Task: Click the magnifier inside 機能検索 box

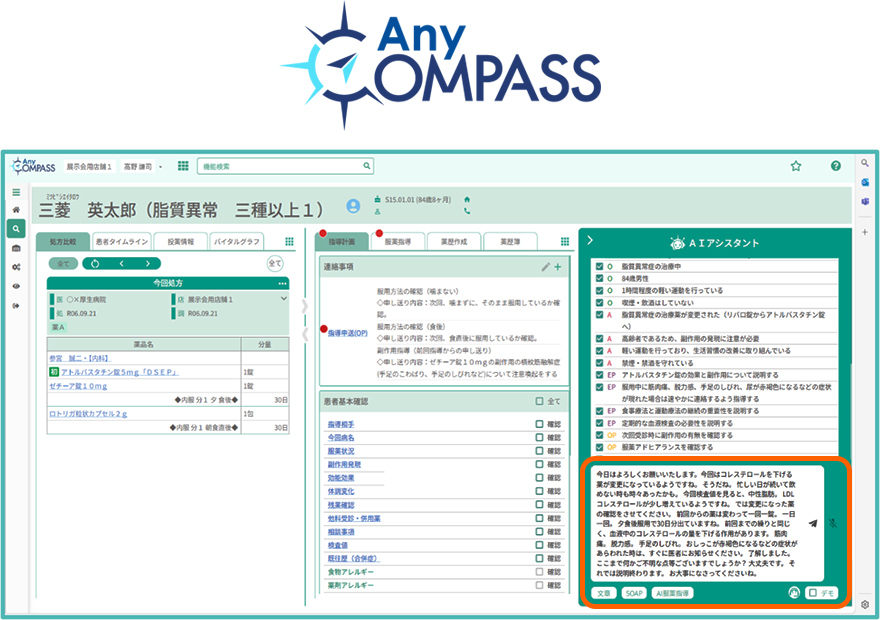Action: (x=366, y=166)
